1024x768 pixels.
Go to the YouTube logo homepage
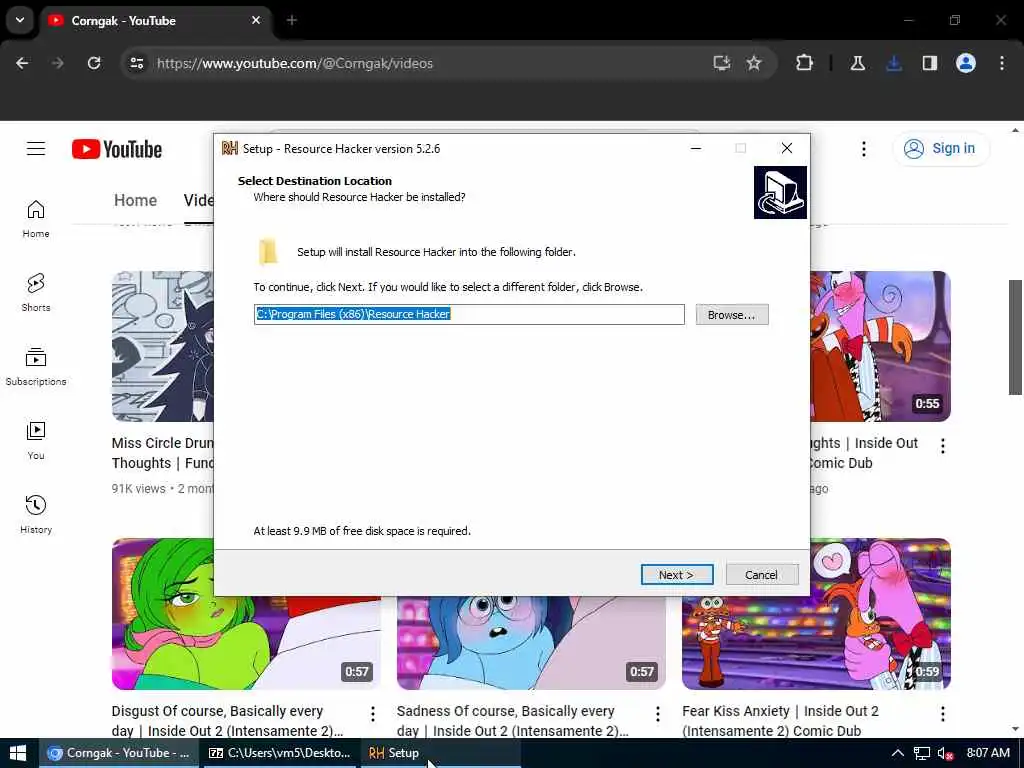tap(117, 149)
